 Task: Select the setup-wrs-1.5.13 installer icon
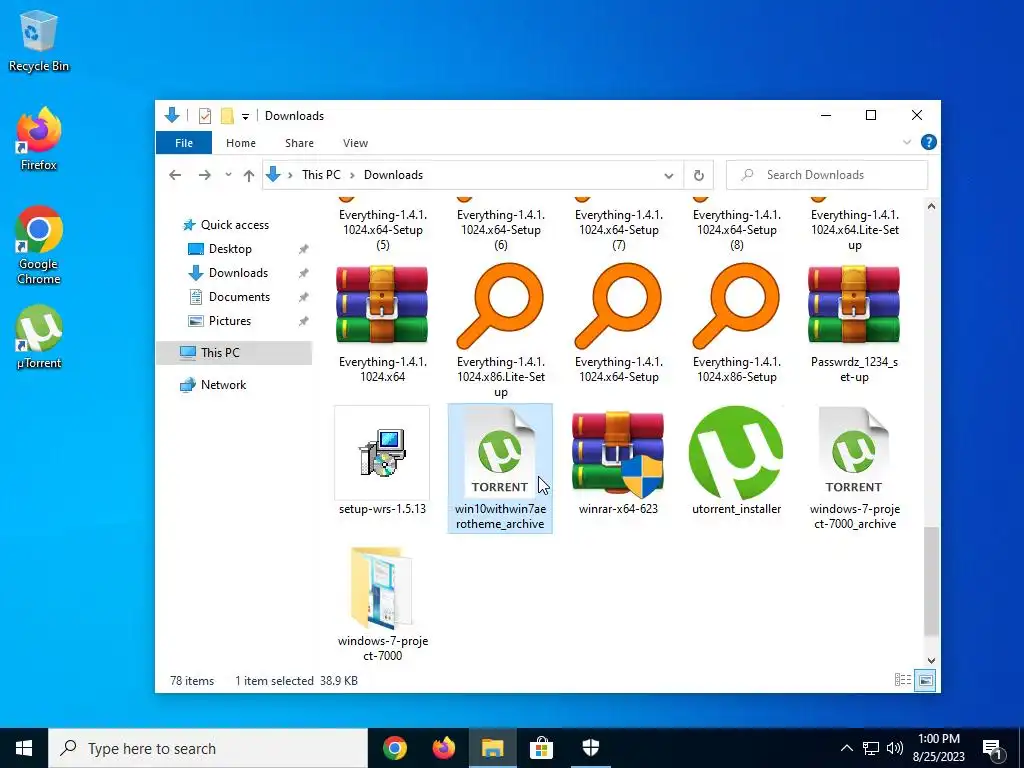pos(382,453)
